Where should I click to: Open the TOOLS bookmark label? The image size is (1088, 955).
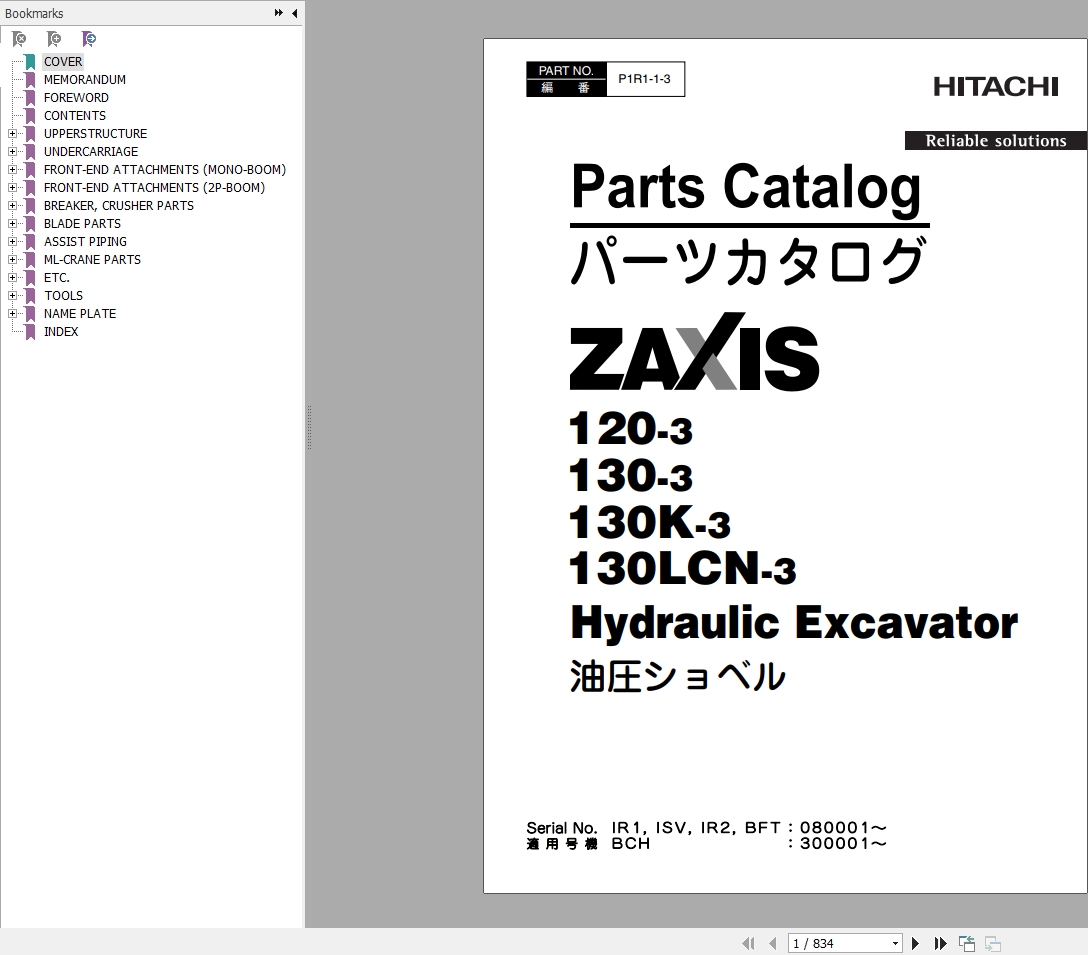[64, 296]
